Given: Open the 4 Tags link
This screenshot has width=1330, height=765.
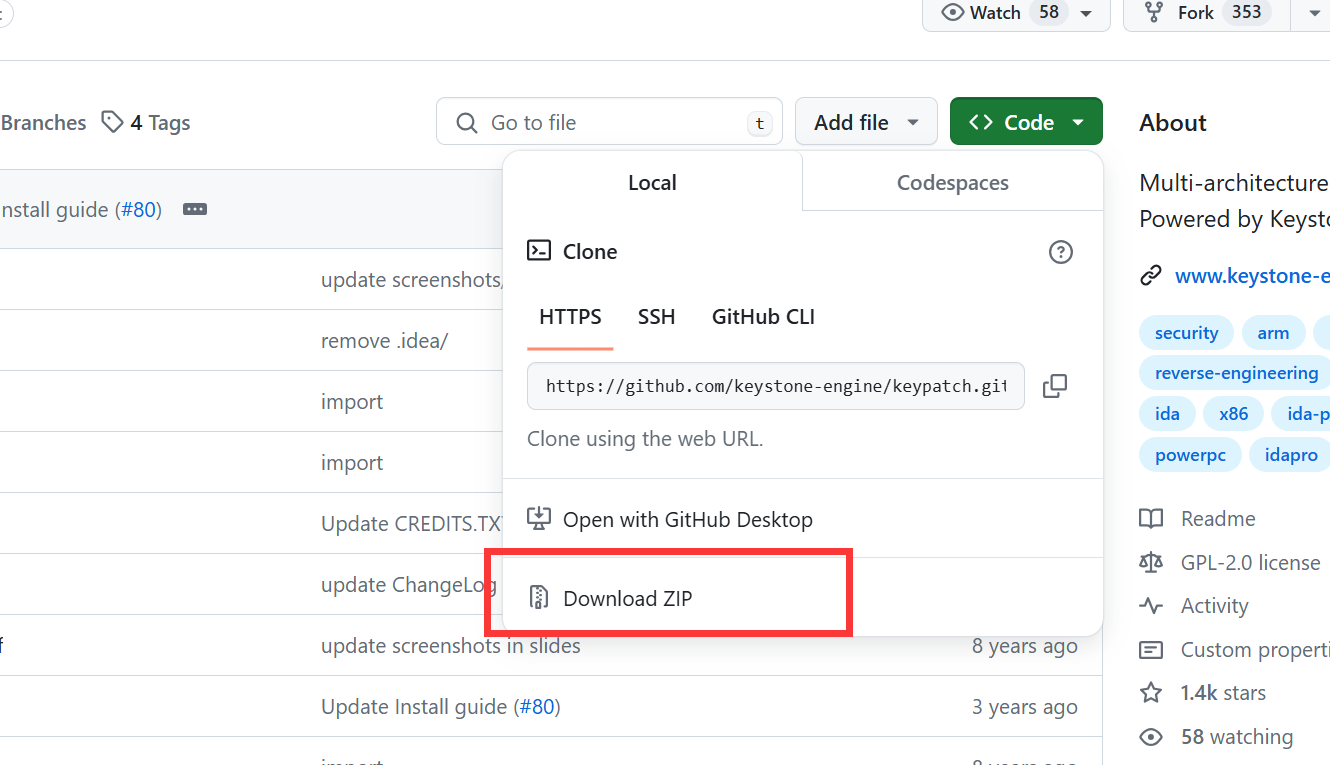Looking at the screenshot, I should coord(146,123).
